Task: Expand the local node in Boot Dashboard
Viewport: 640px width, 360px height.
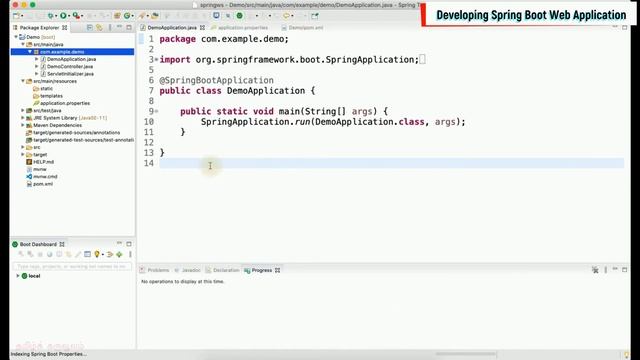Action: click(x=18, y=276)
